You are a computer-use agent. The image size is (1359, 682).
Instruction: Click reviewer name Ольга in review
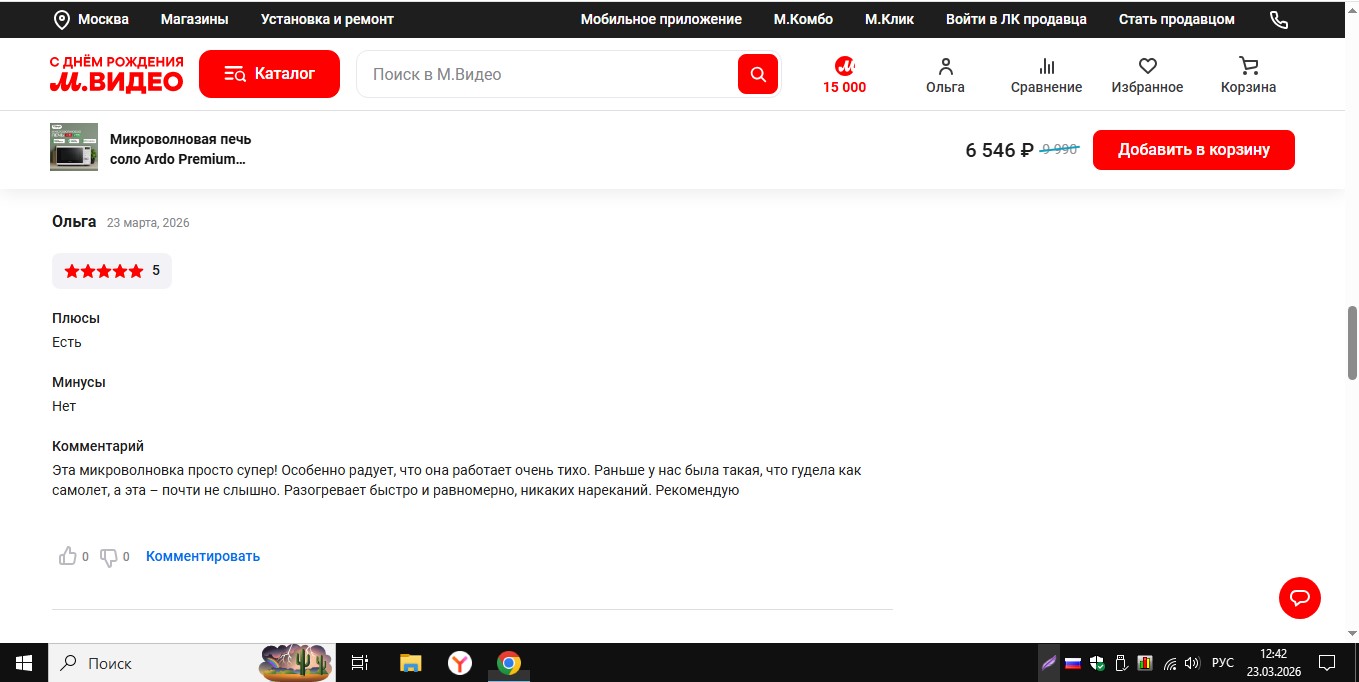tap(74, 222)
